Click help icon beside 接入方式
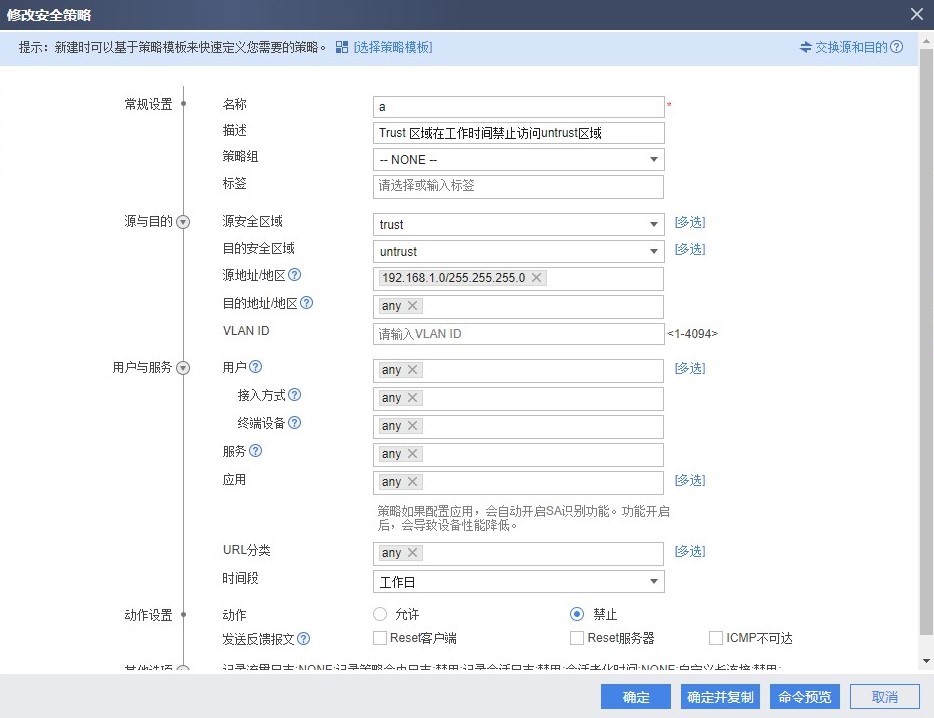The height and width of the screenshot is (718, 934). (x=295, y=395)
